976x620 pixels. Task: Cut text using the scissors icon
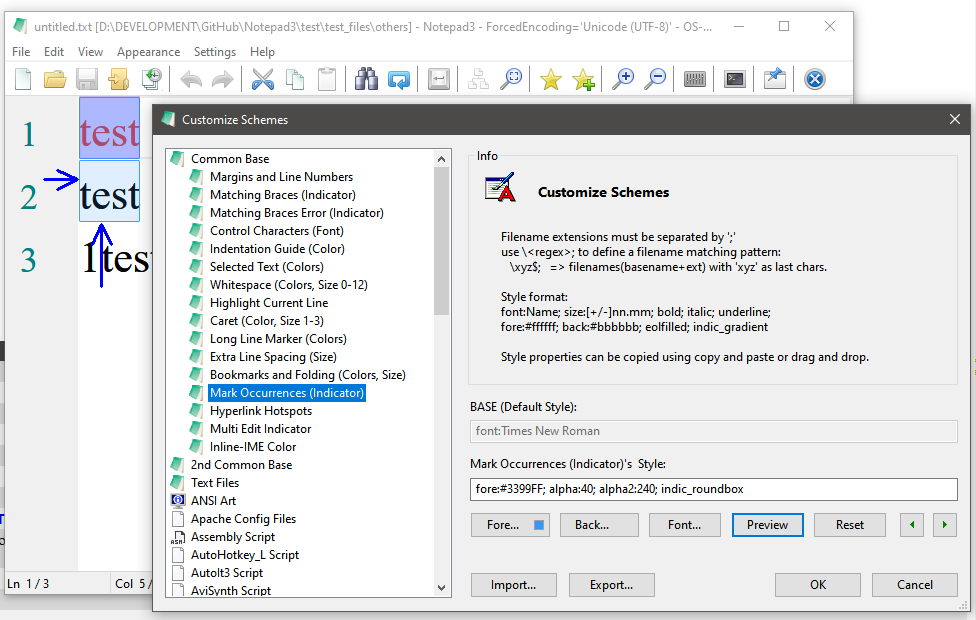click(x=263, y=78)
